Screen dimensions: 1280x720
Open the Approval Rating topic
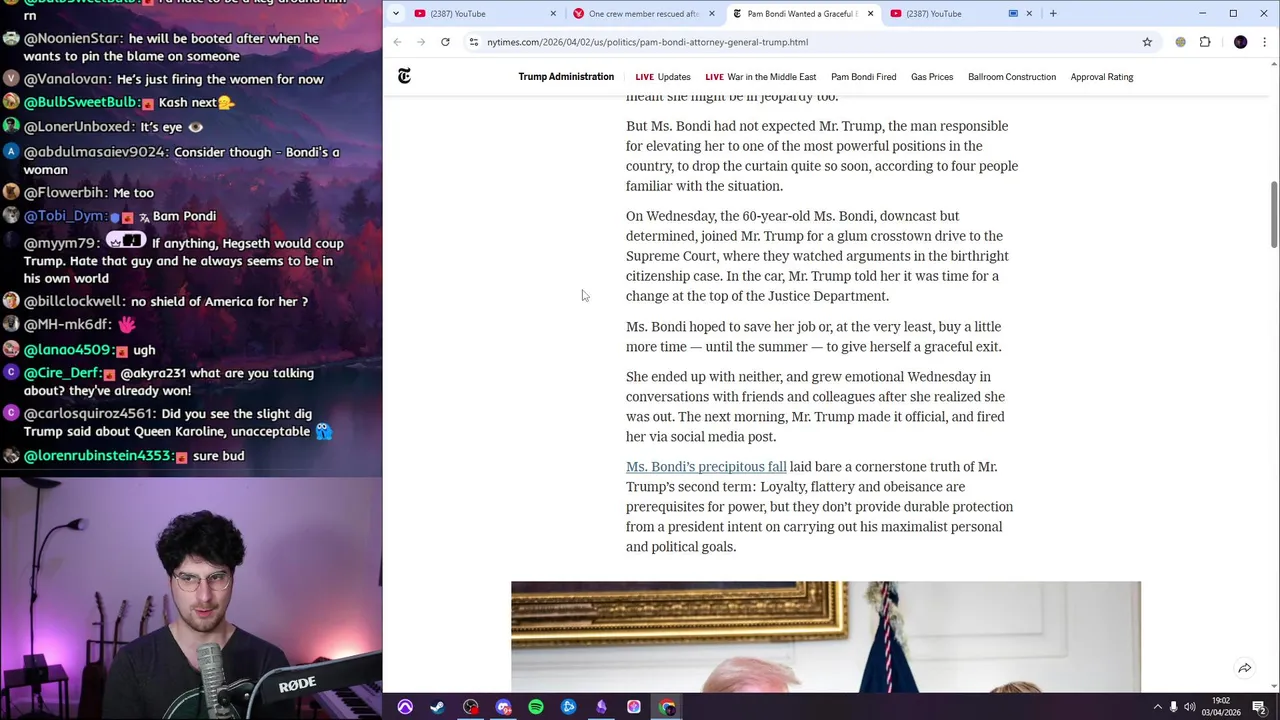coord(1102,77)
